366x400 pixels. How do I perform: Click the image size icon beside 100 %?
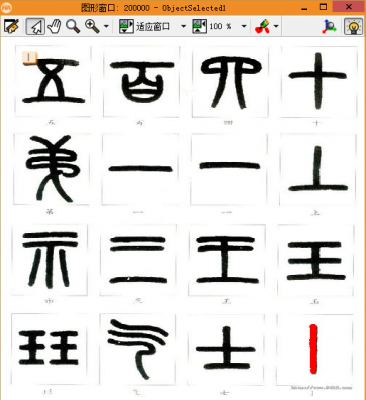point(199,26)
